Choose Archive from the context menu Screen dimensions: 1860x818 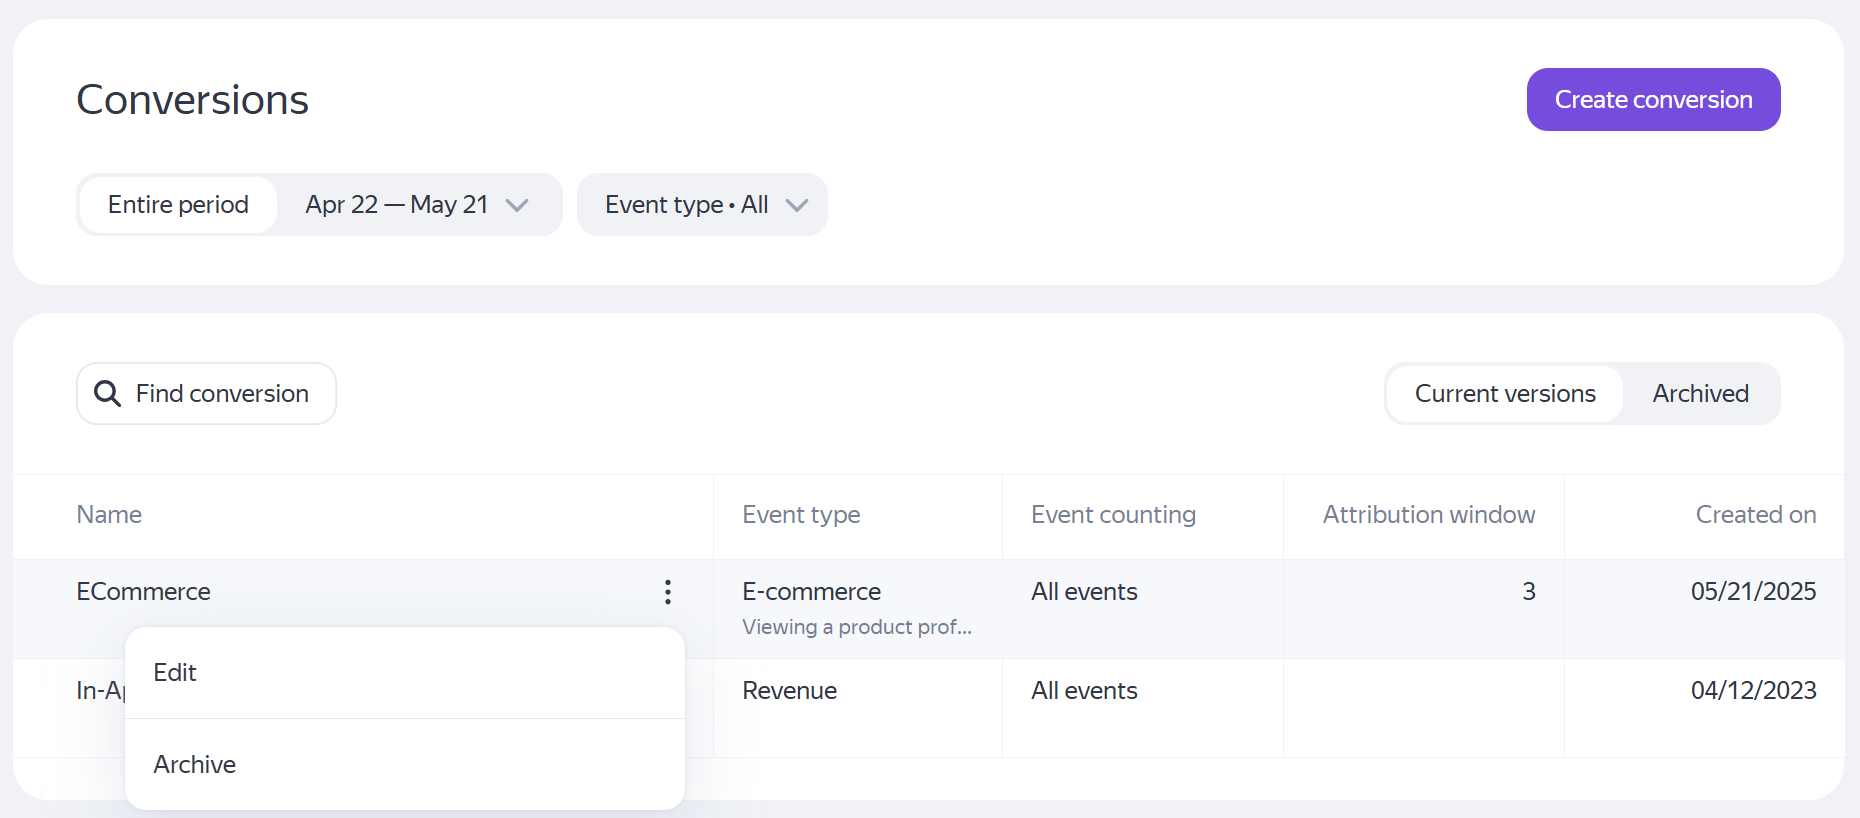(x=195, y=765)
